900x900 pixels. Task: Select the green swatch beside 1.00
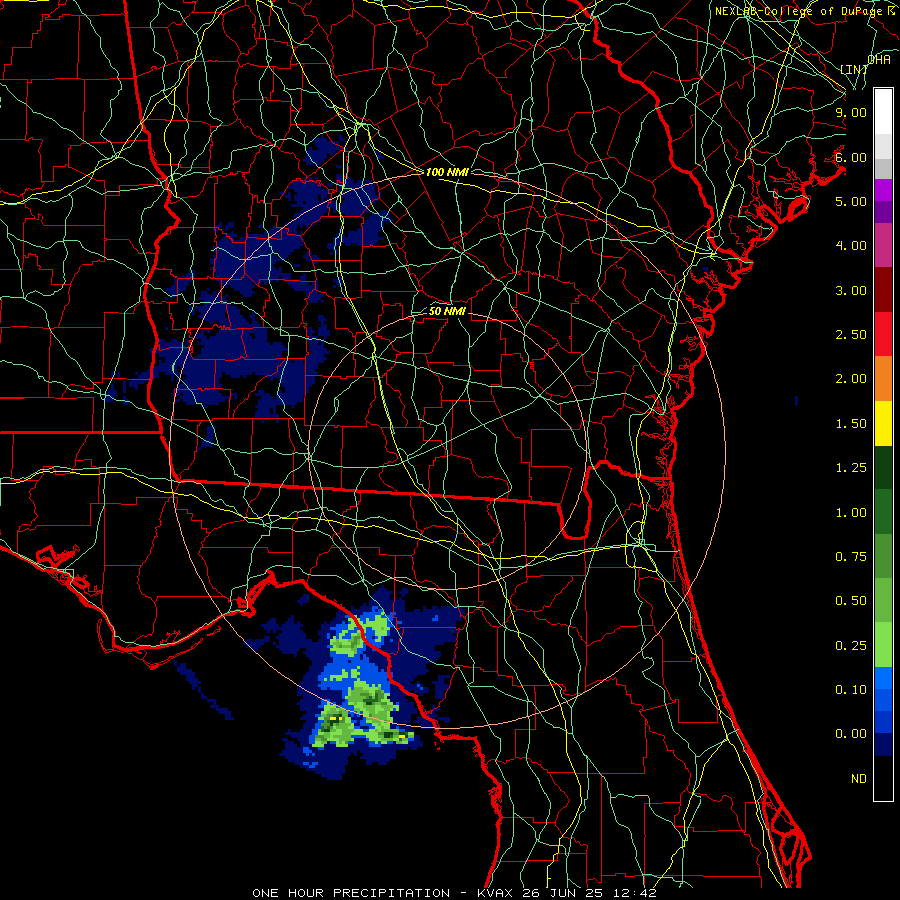883,512
